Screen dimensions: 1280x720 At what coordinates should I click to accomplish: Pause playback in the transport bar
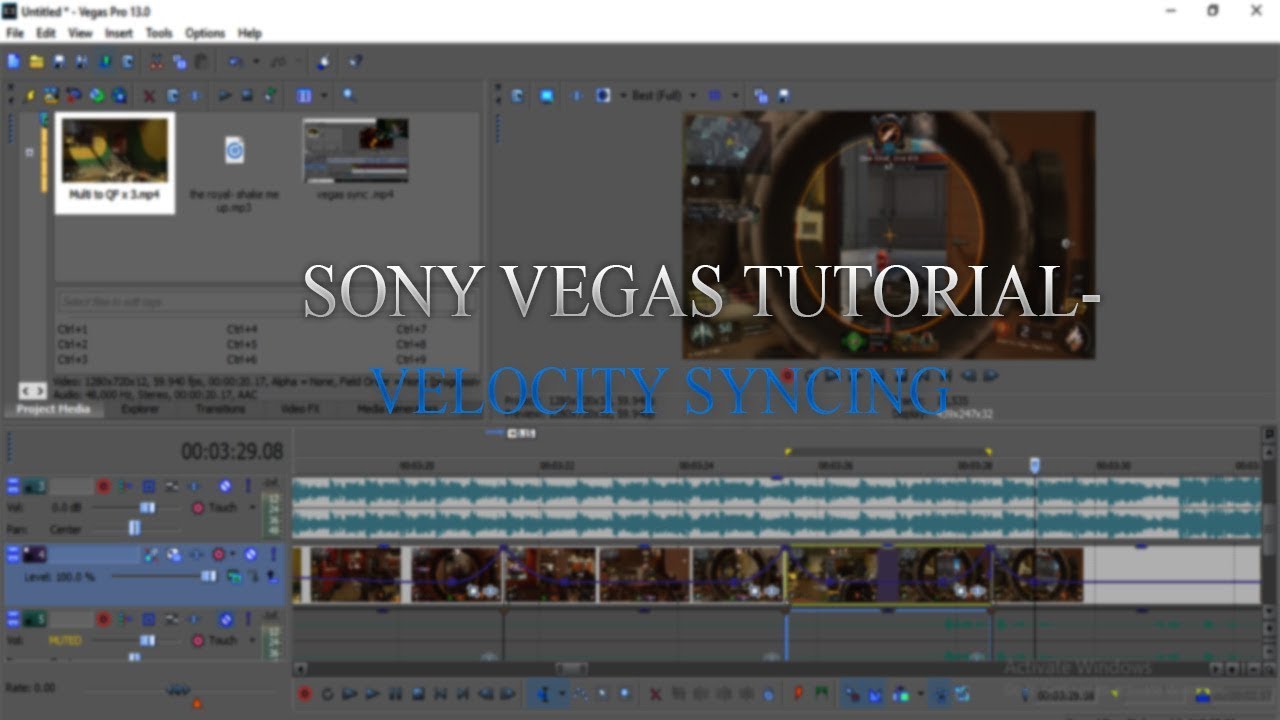pyautogui.click(x=396, y=693)
